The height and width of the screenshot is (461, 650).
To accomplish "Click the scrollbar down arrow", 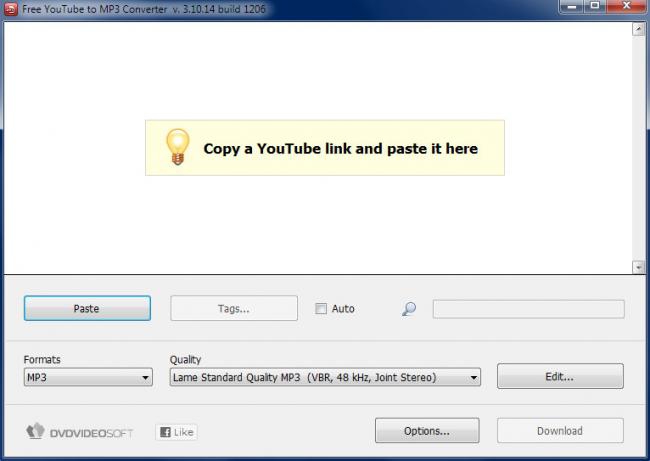I will [x=638, y=267].
